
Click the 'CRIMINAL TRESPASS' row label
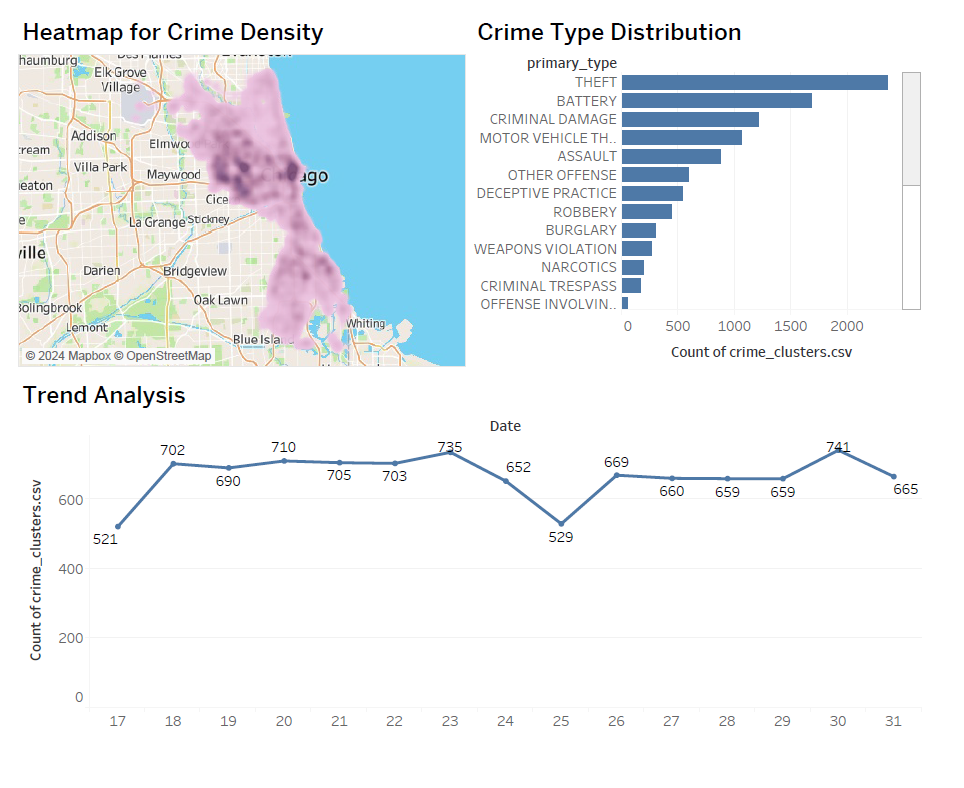click(x=548, y=286)
